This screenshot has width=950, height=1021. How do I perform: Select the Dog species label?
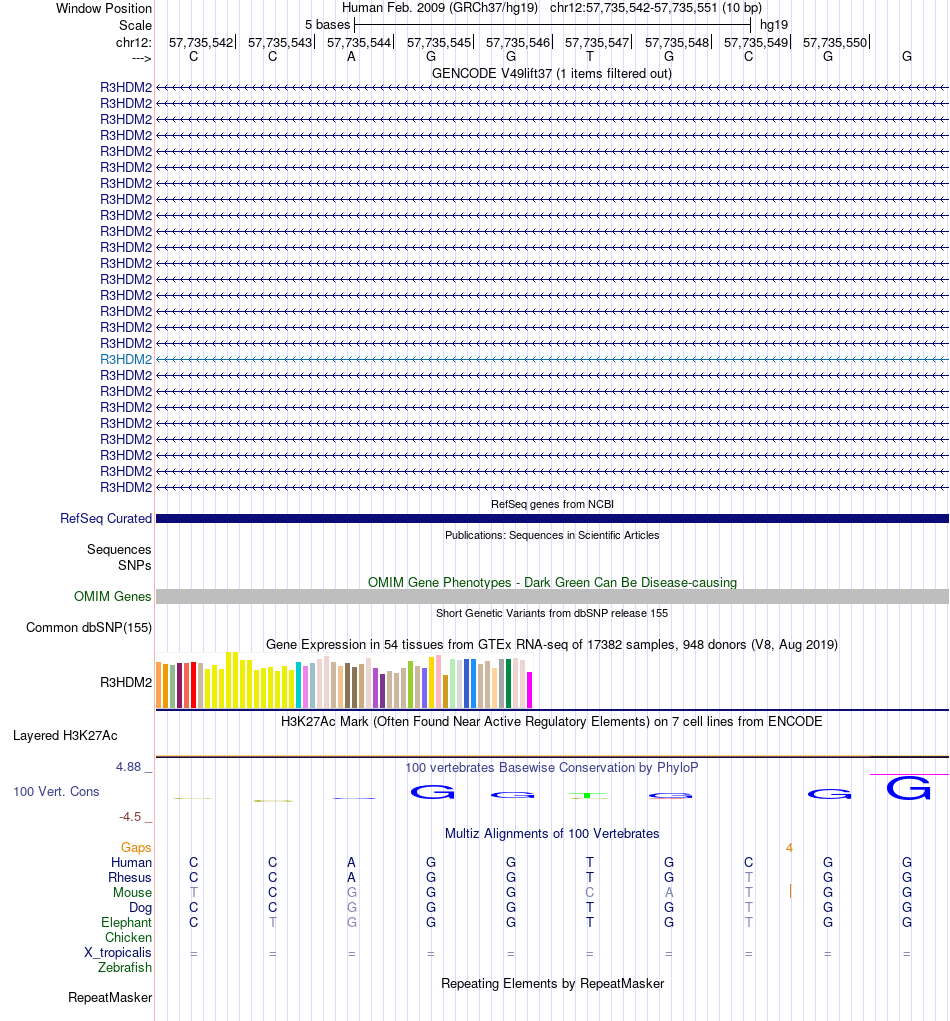pos(140,908)
